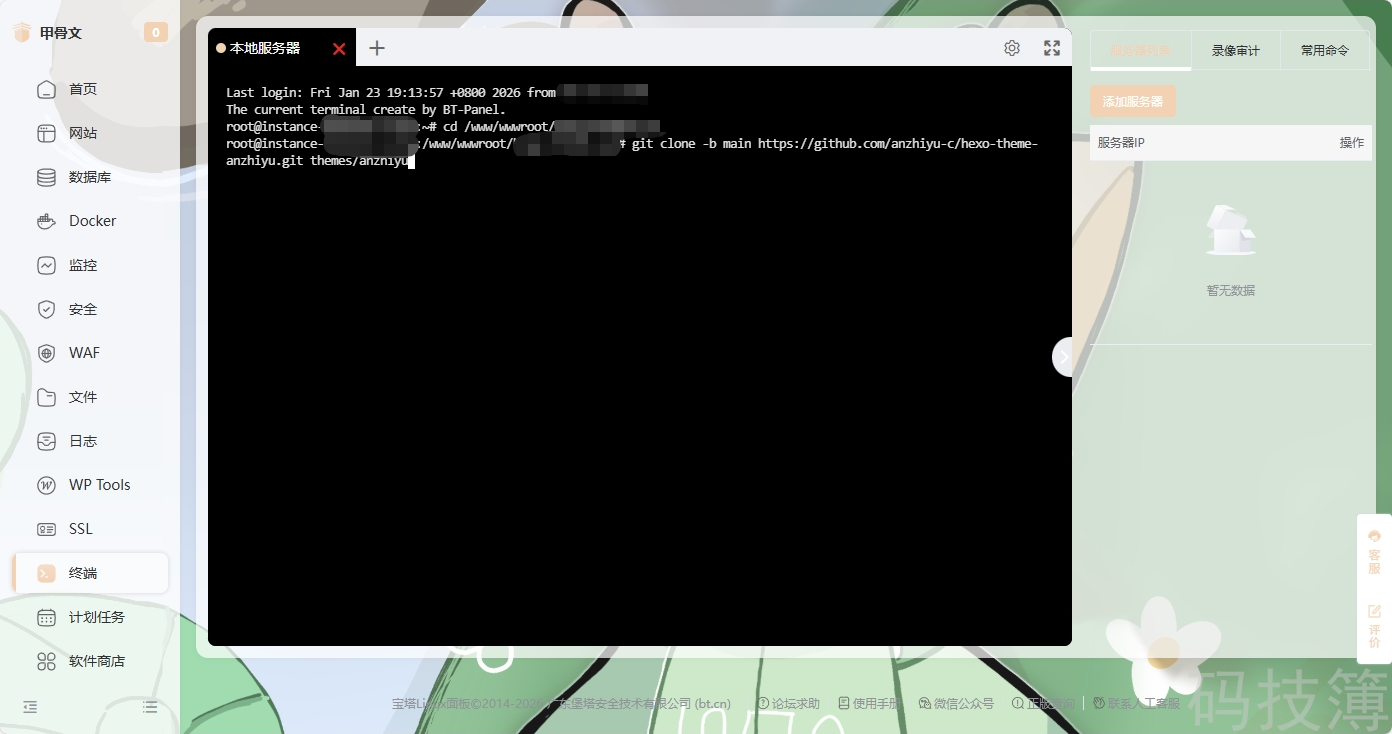Open the sidebar menu list settings
The image size is (1392, 734).
[x=150, y=707]
